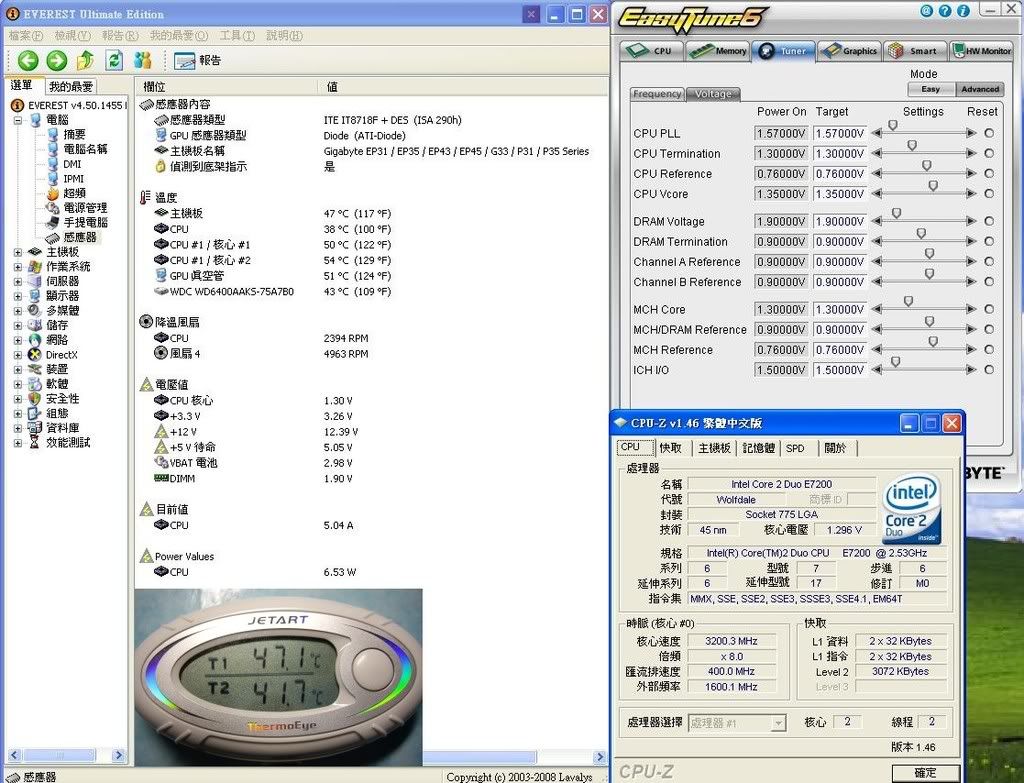This screenshot has width=1024, height=783.
Task: Click the 儲存 storage icon in tree
Action: click(x=35, y=325)
